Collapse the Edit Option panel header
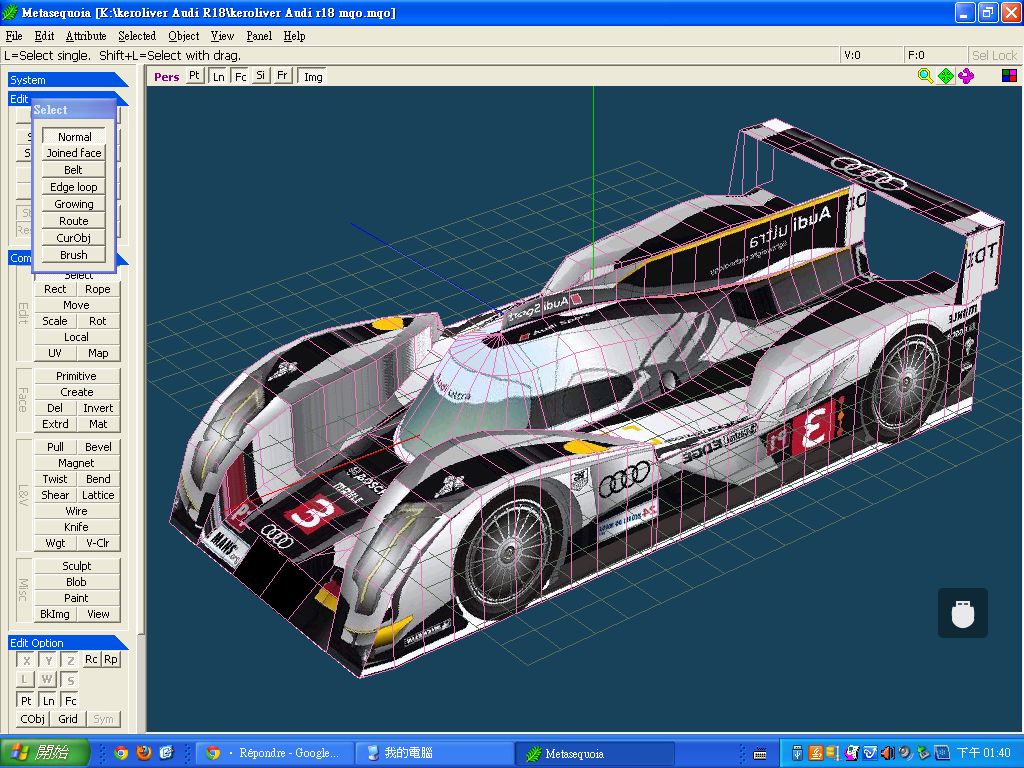Screen dimensions: 1024x768 coord(67,643)
